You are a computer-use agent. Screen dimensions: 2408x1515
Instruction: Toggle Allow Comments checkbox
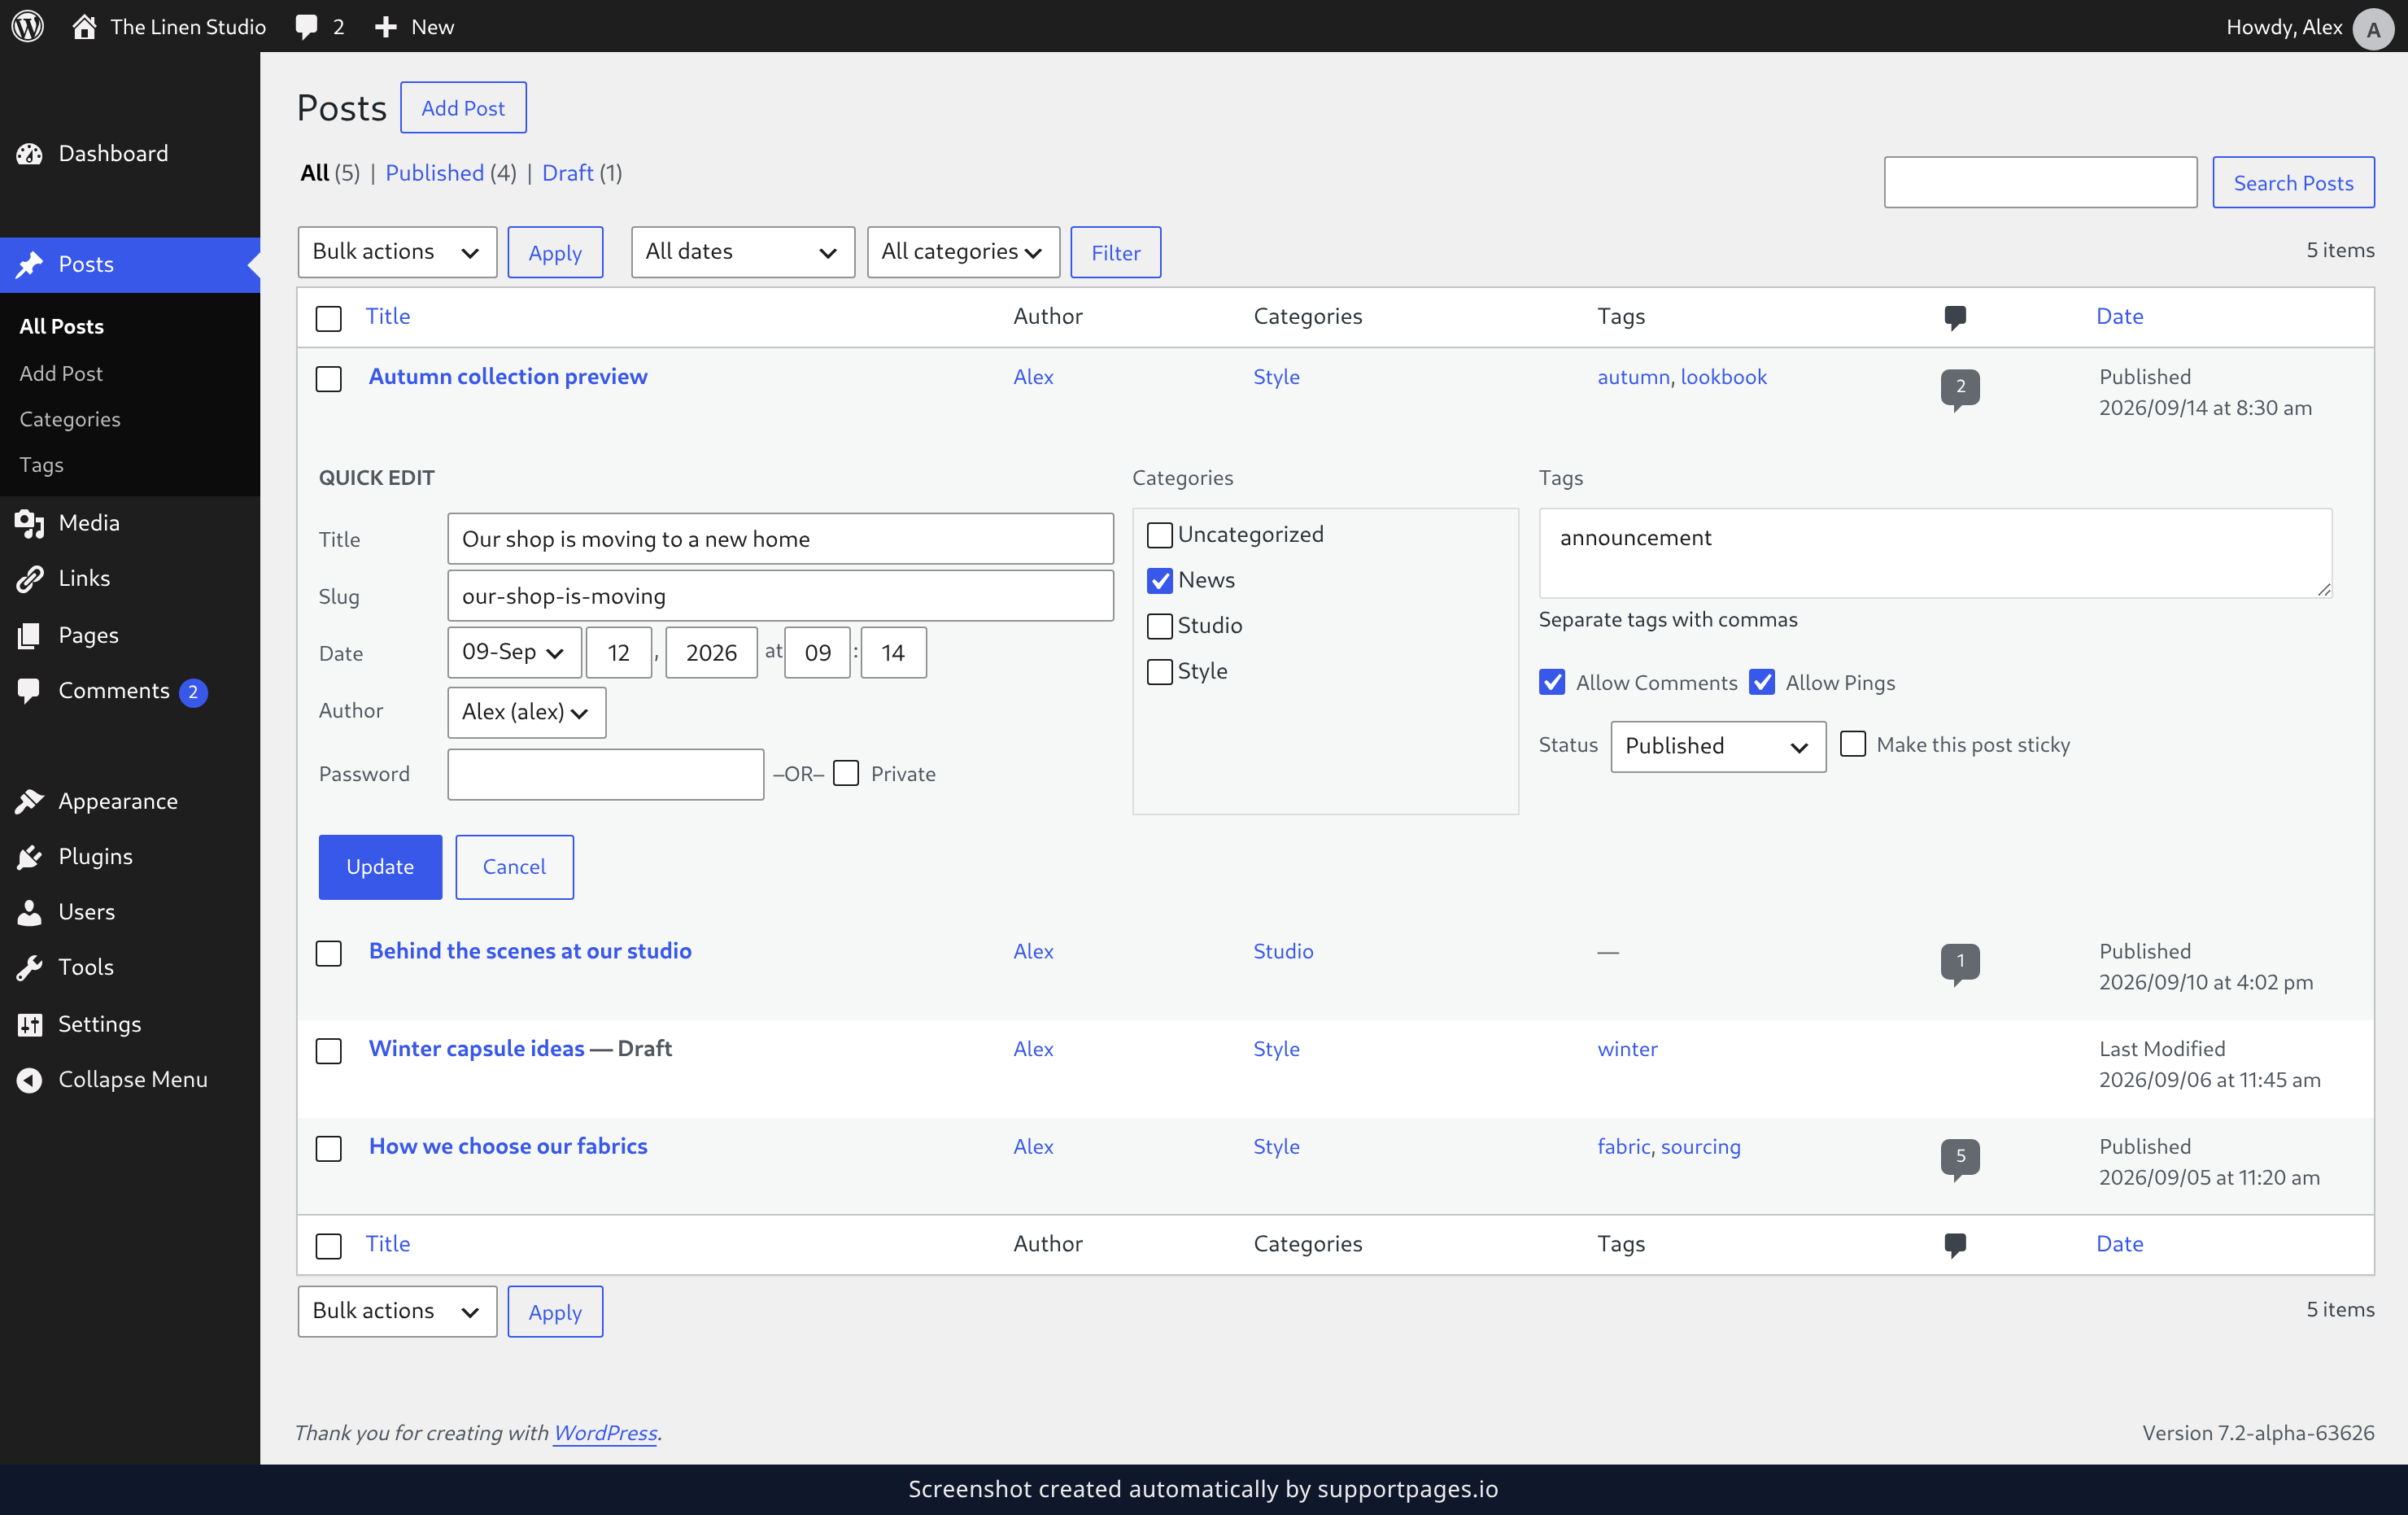coord(1552,683)
